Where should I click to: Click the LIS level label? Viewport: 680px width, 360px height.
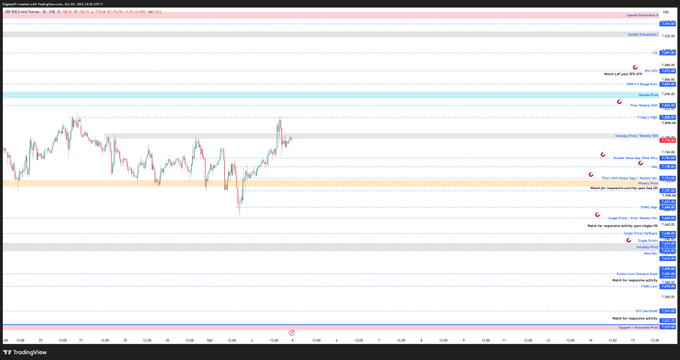pos(655,53)
